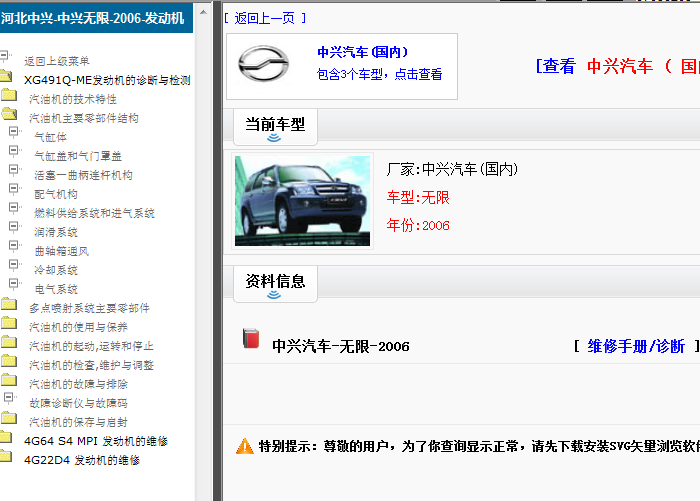The width and height of the screenshot is (700, 501).
Task: Expand 汽油机的故障与排除 tree node
Action: [x=78, y=384]
